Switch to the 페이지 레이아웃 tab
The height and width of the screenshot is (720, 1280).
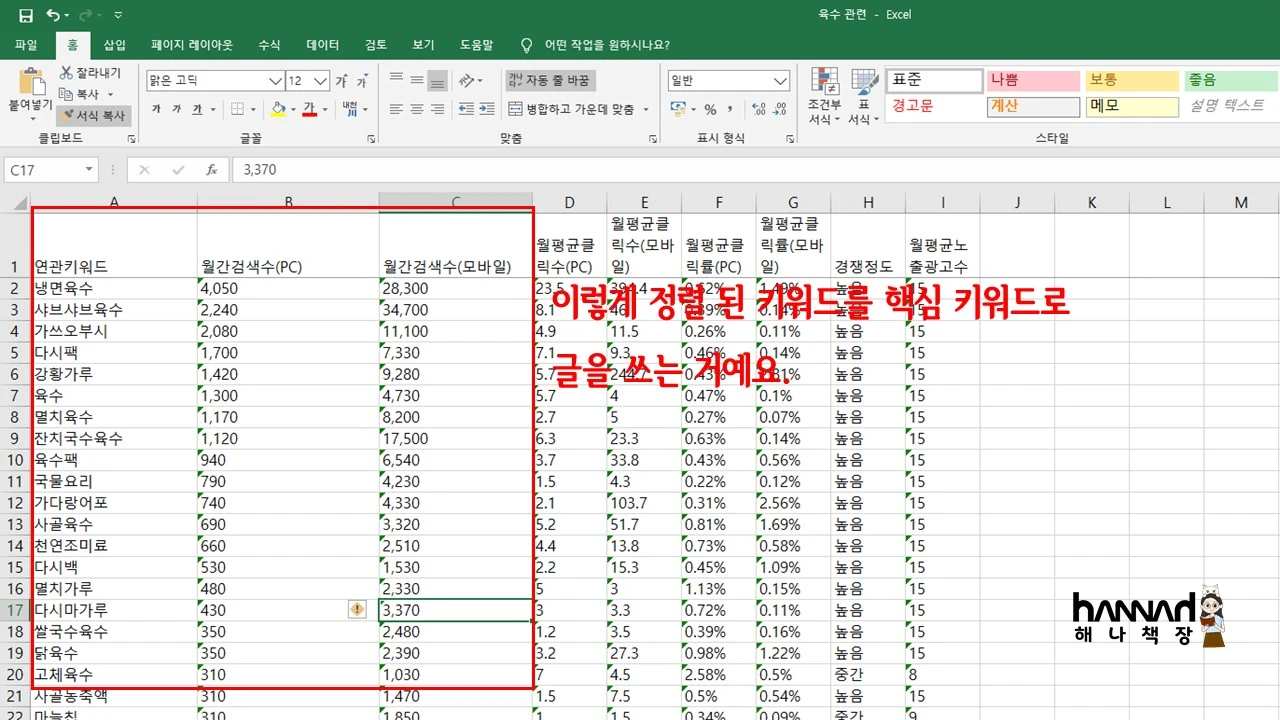tap(192, 45)
